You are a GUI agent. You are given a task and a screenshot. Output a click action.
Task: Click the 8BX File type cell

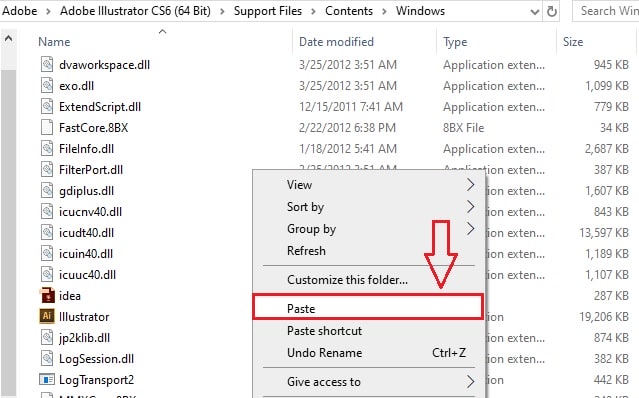[463, 128]
